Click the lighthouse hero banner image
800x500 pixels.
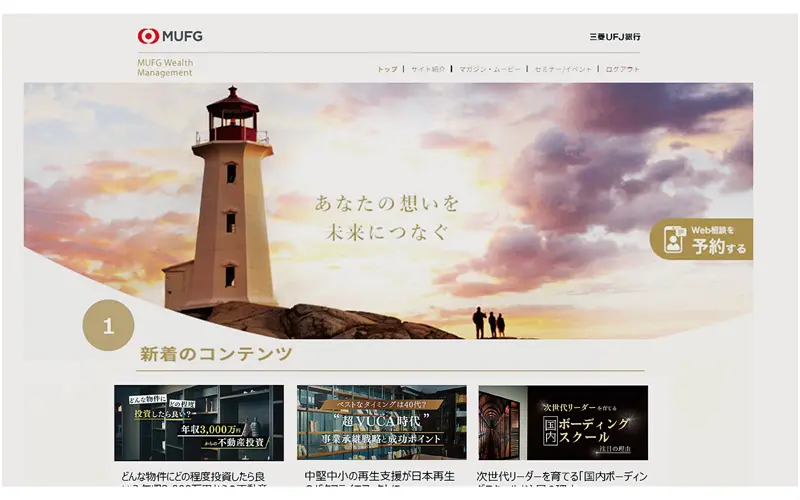pyautogui.click(x=388, y=211)
